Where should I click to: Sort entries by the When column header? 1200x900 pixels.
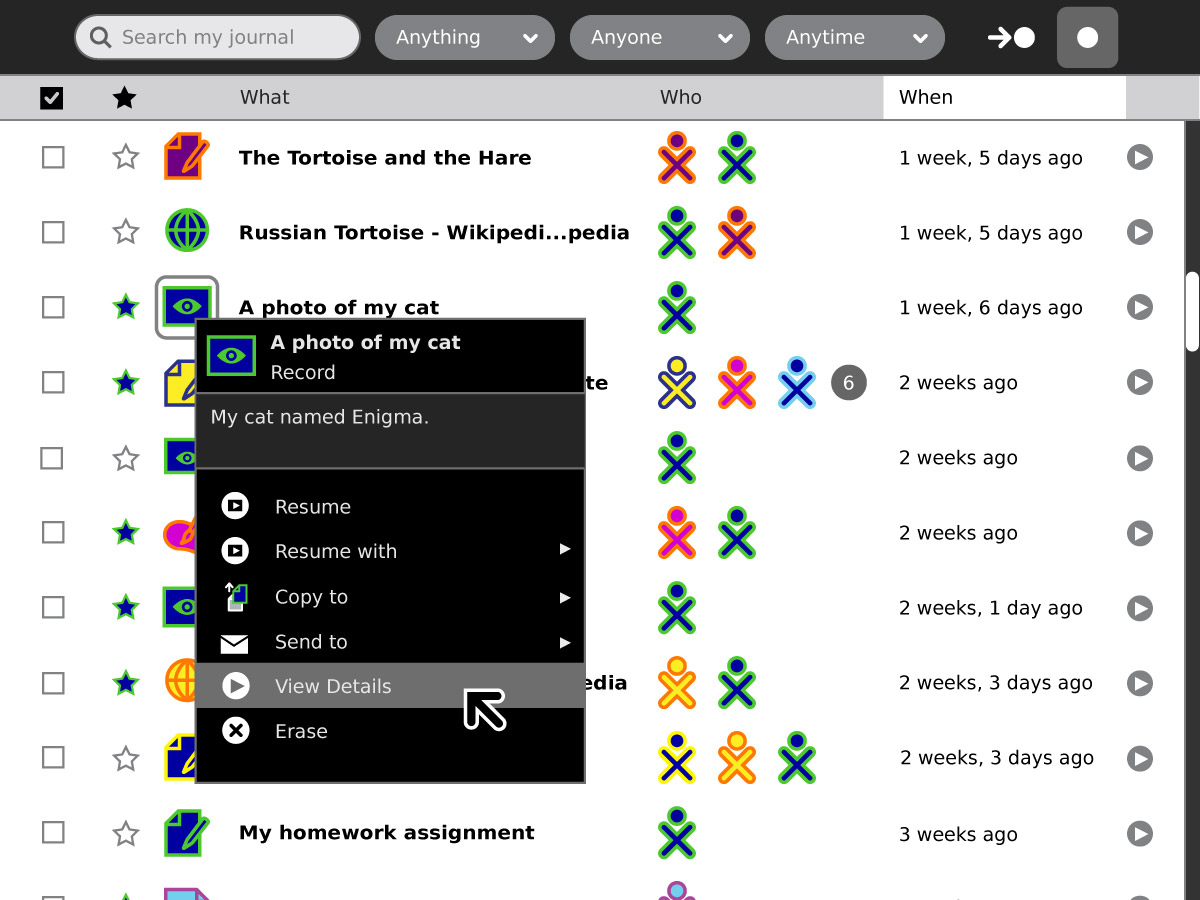pos(1004,97)
